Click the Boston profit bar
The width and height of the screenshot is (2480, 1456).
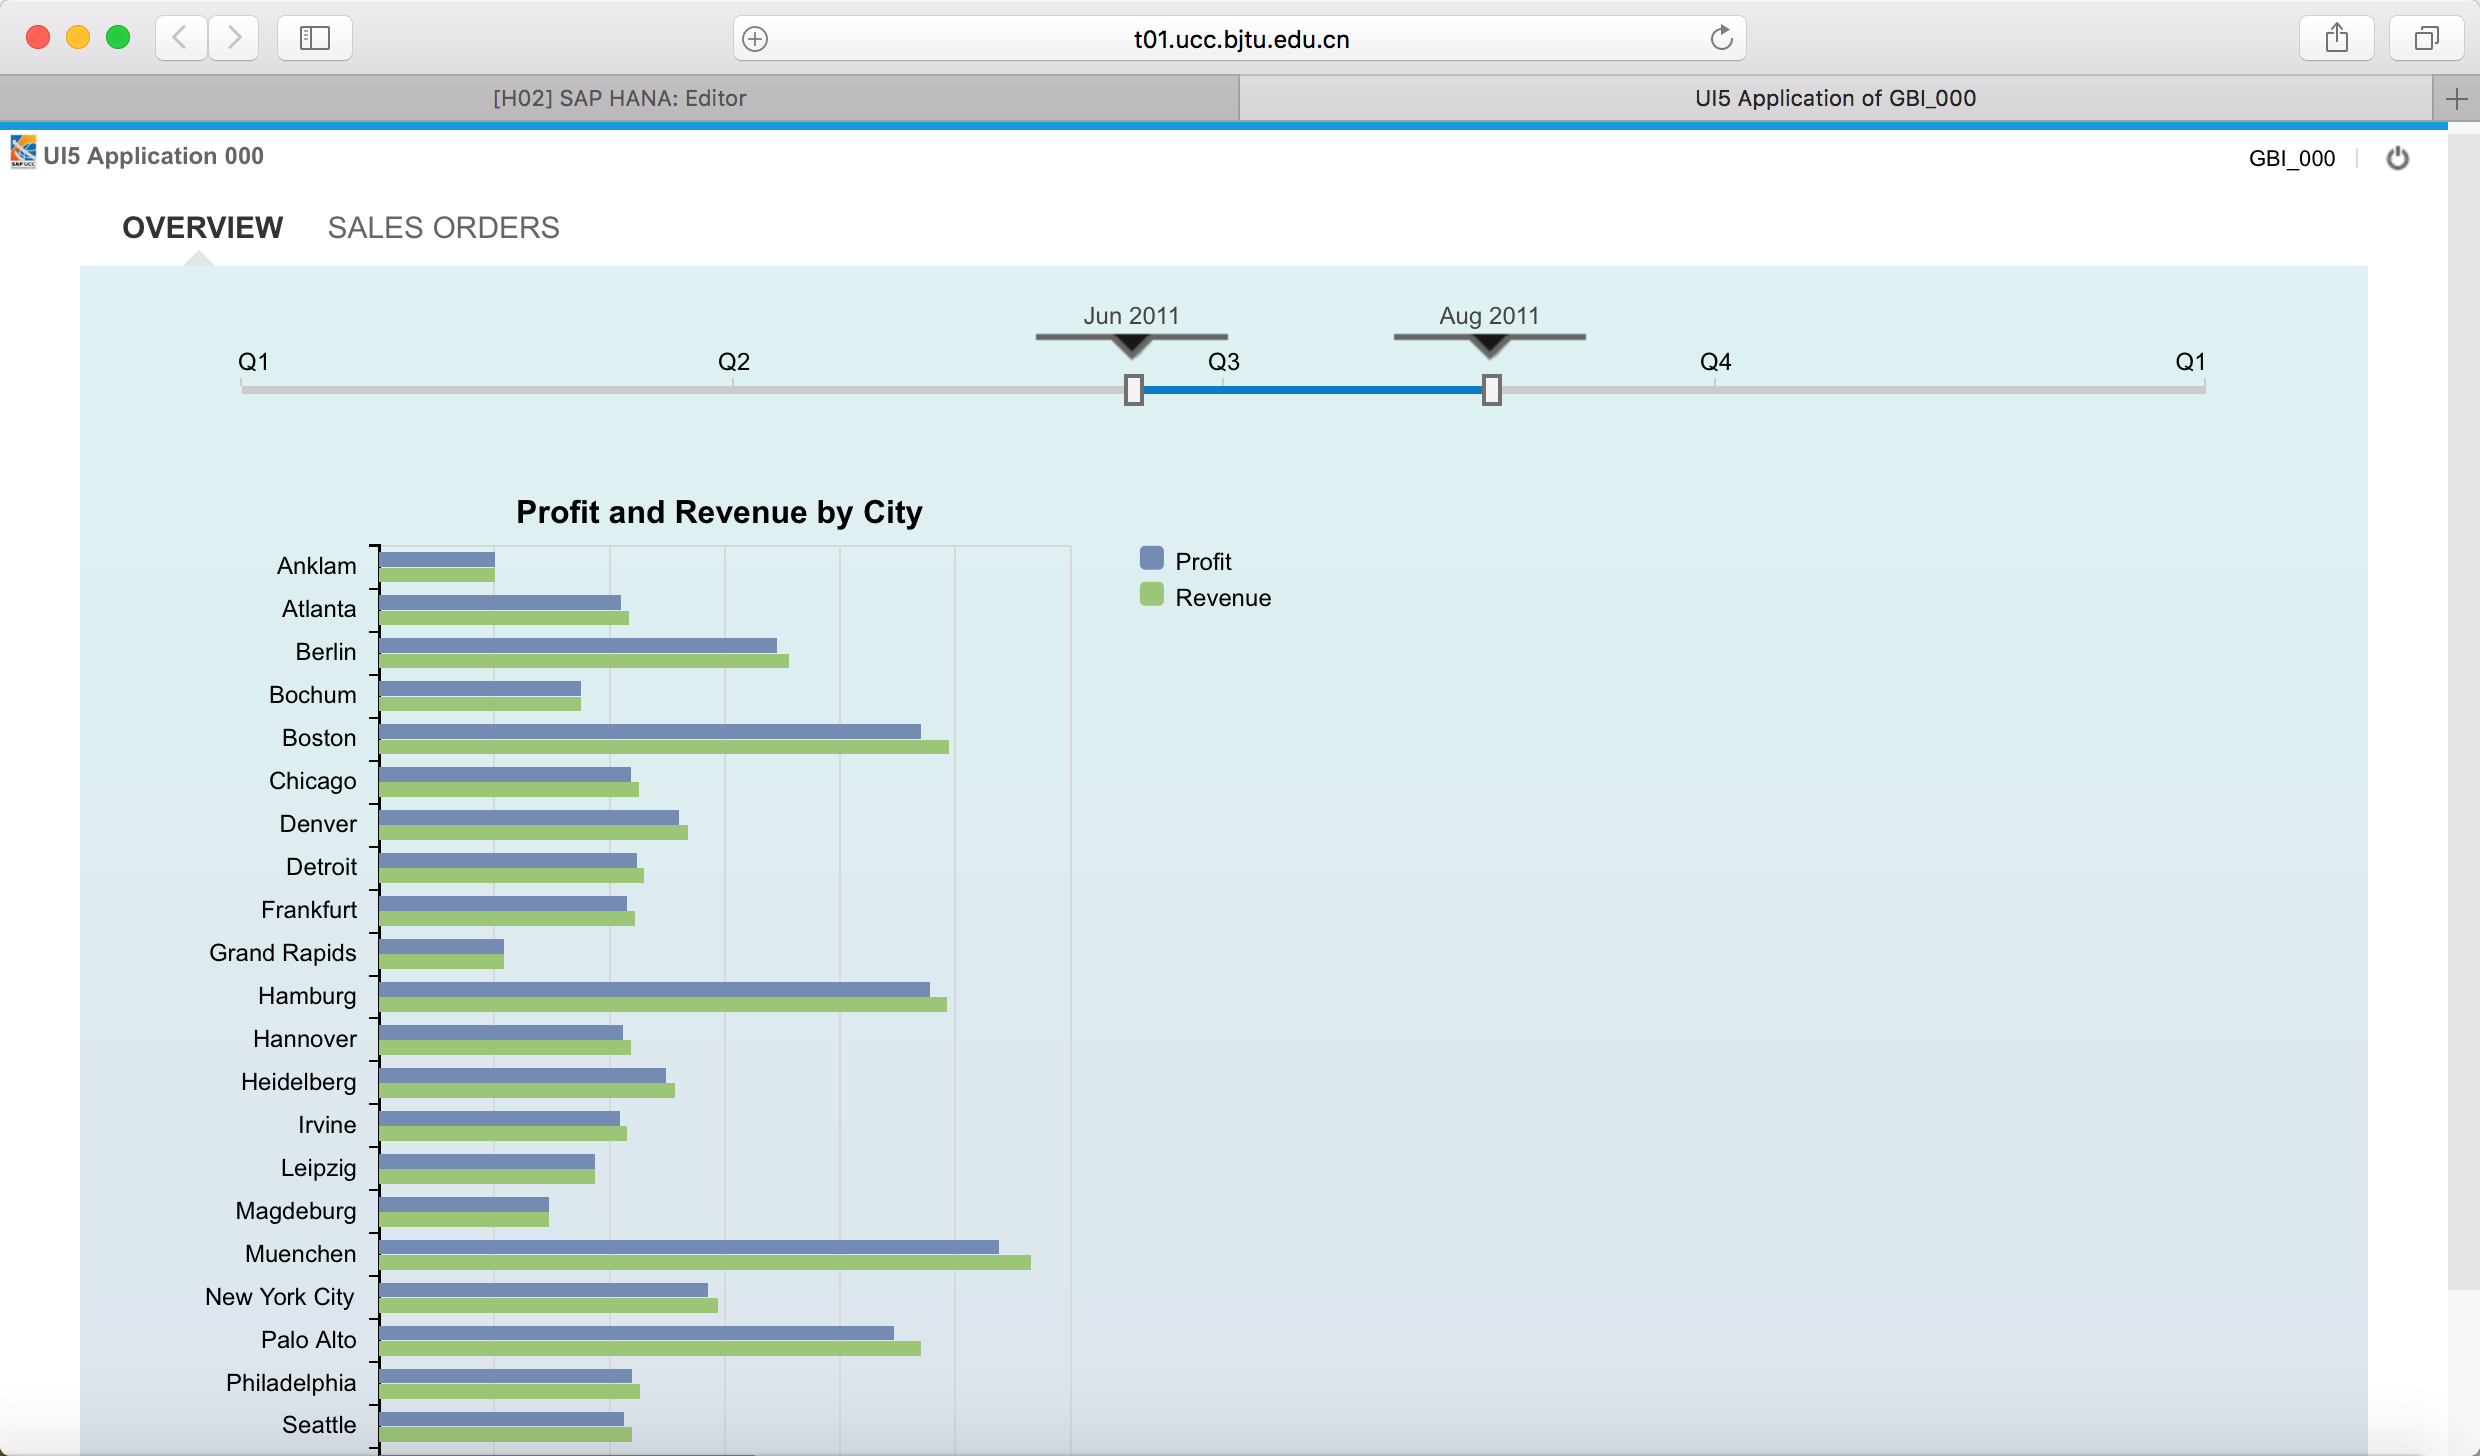[650, 731]
